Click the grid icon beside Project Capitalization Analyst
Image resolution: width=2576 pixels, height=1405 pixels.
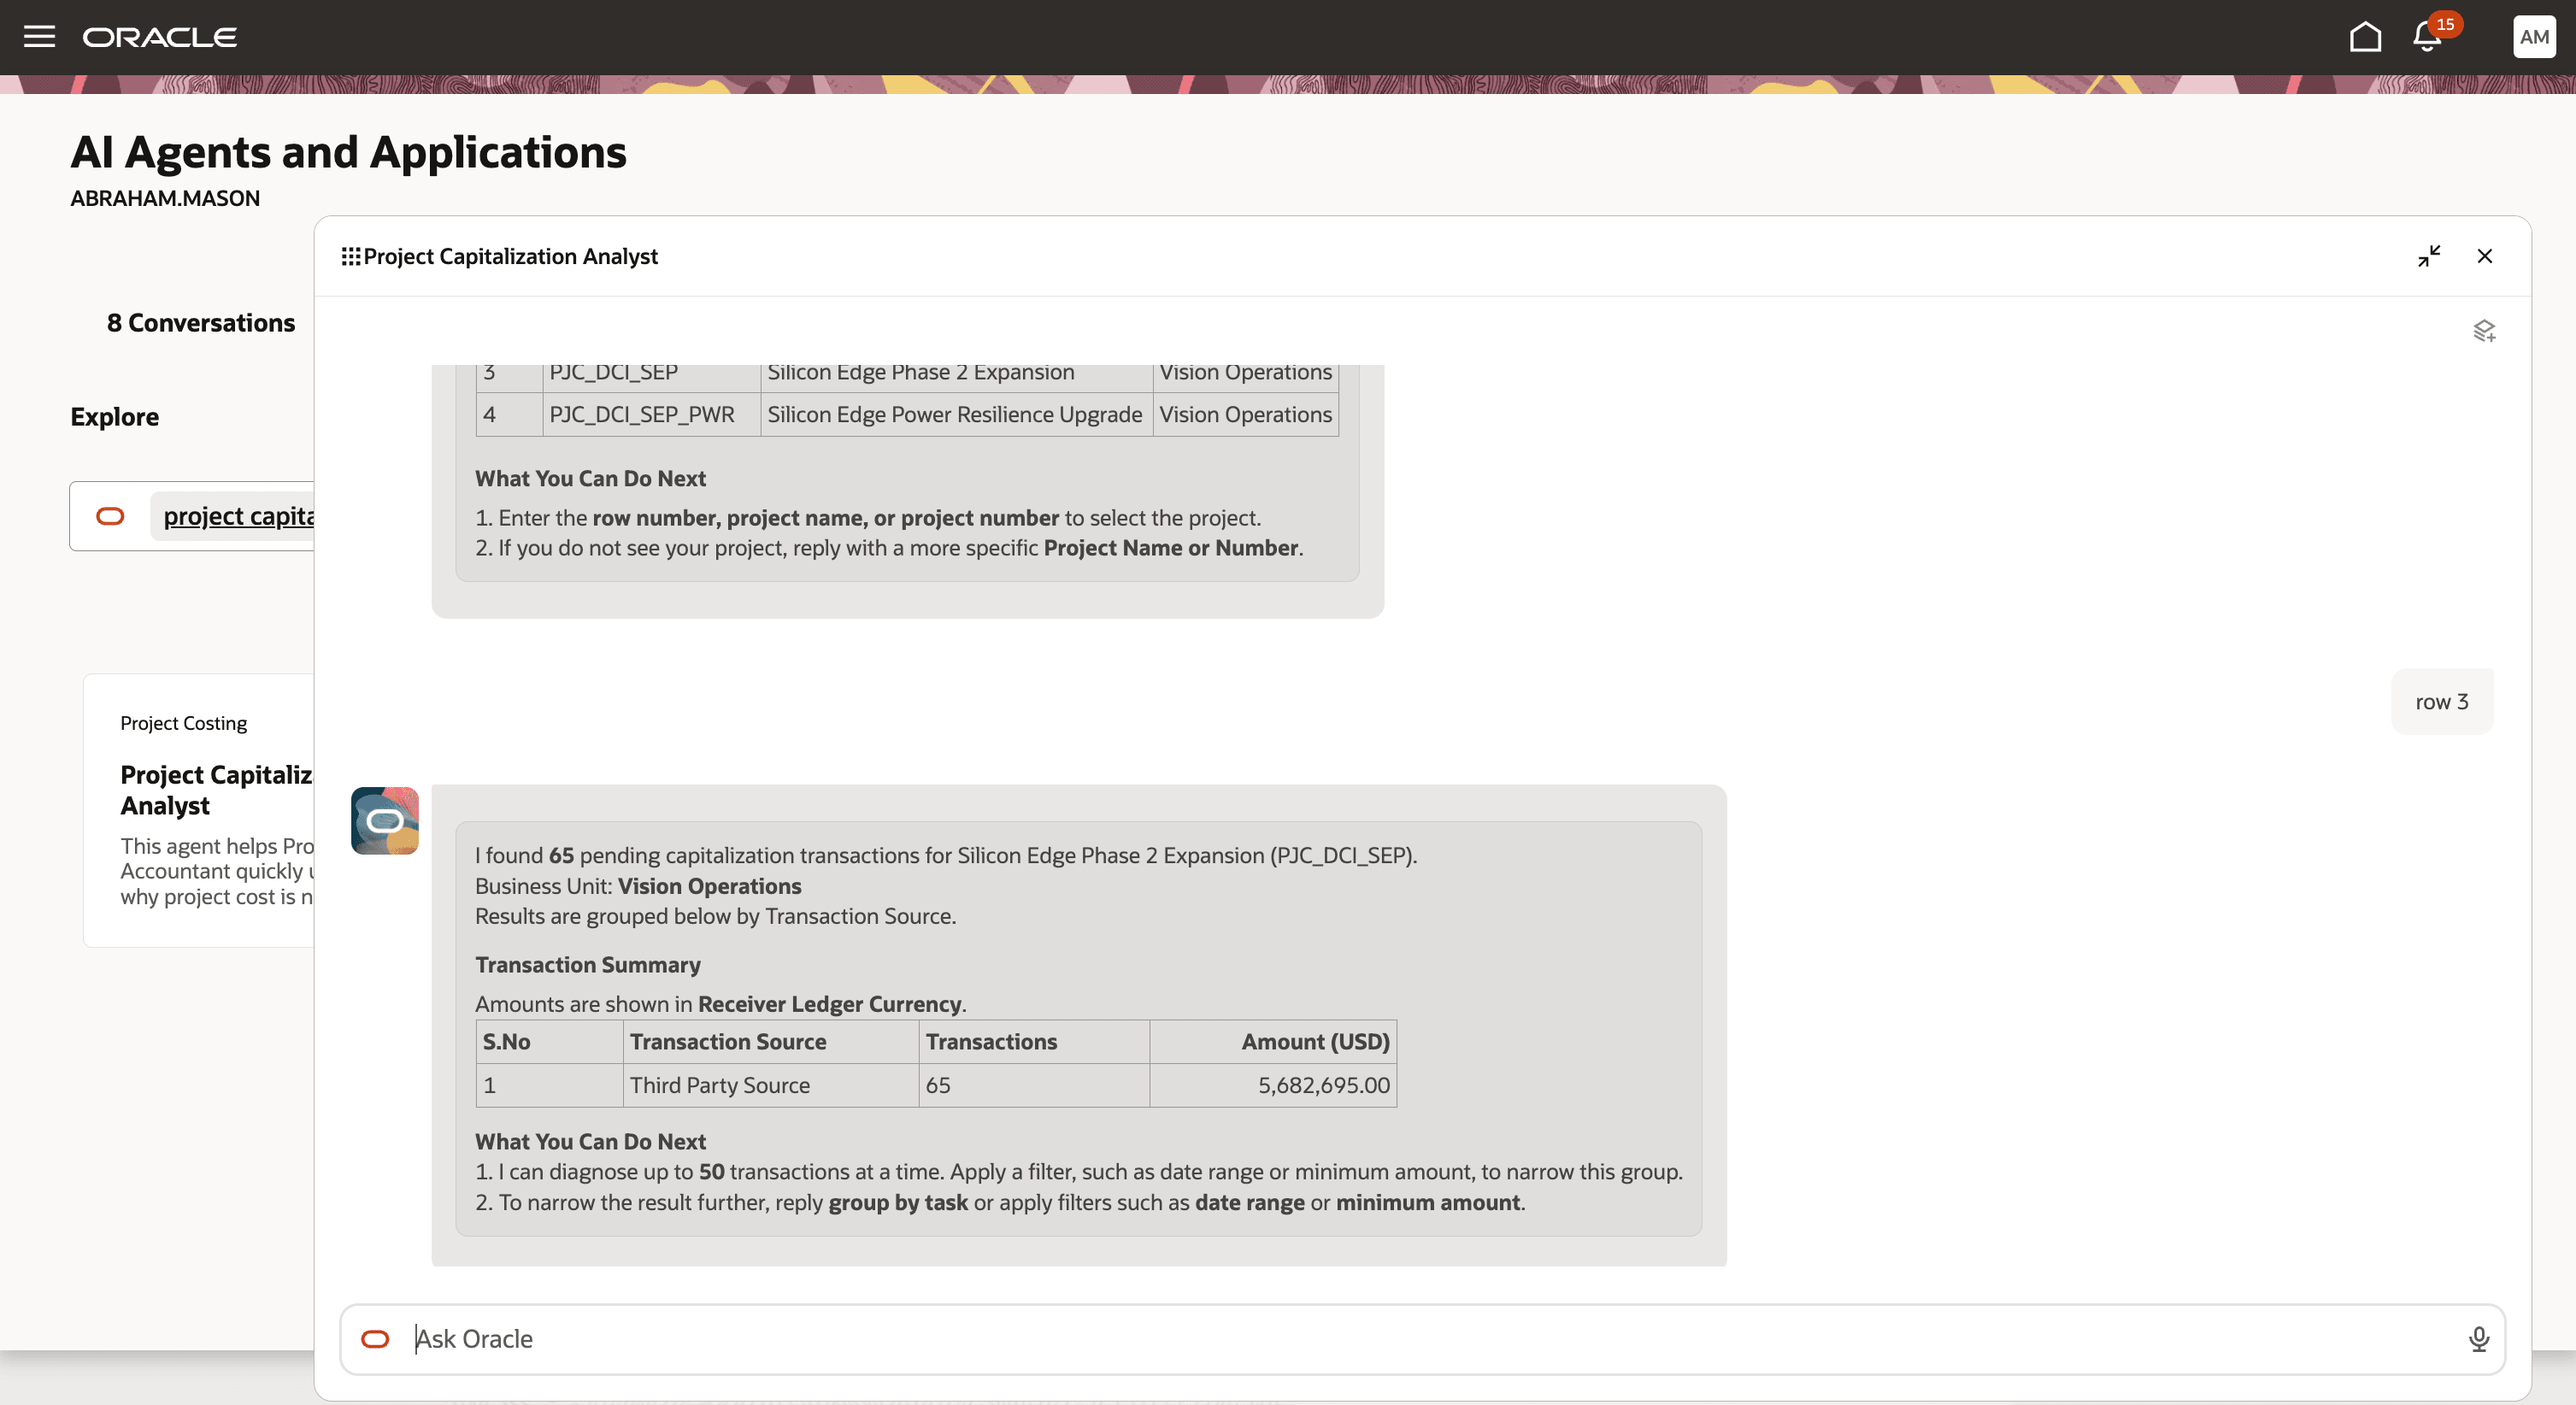pyautogui.click(x=350, y=257)
